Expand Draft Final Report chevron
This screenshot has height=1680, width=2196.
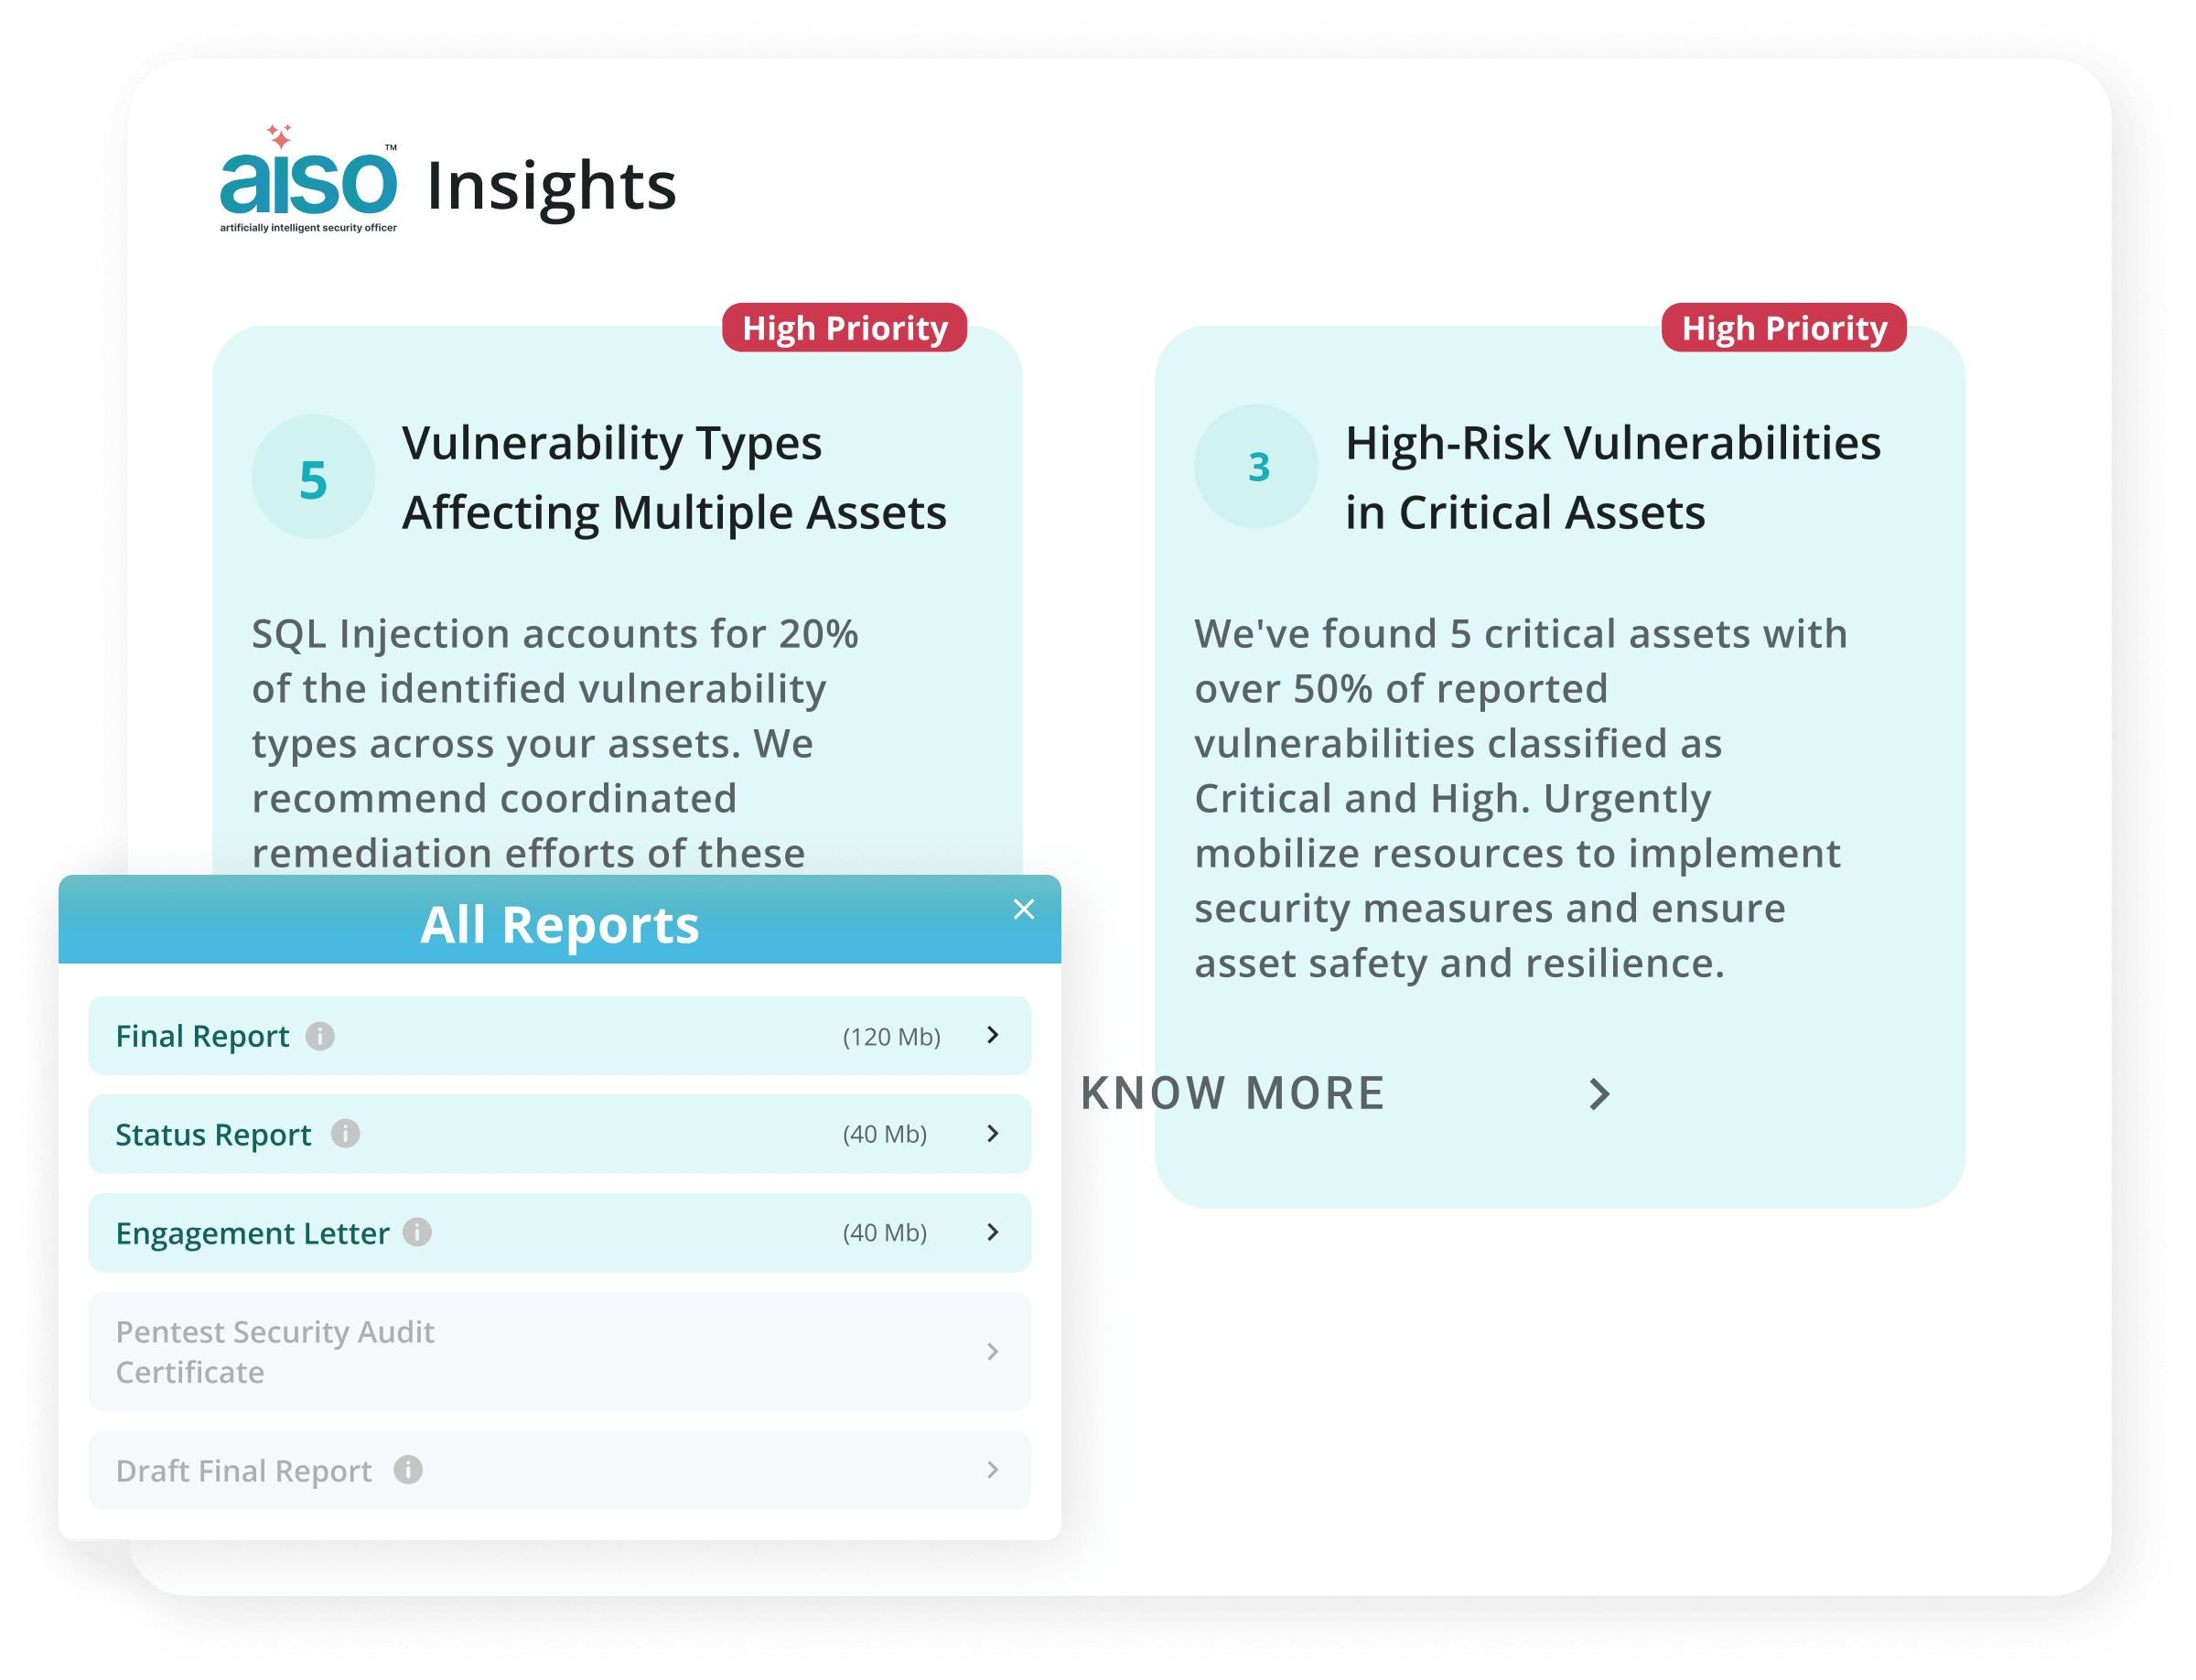point(992,1469)
